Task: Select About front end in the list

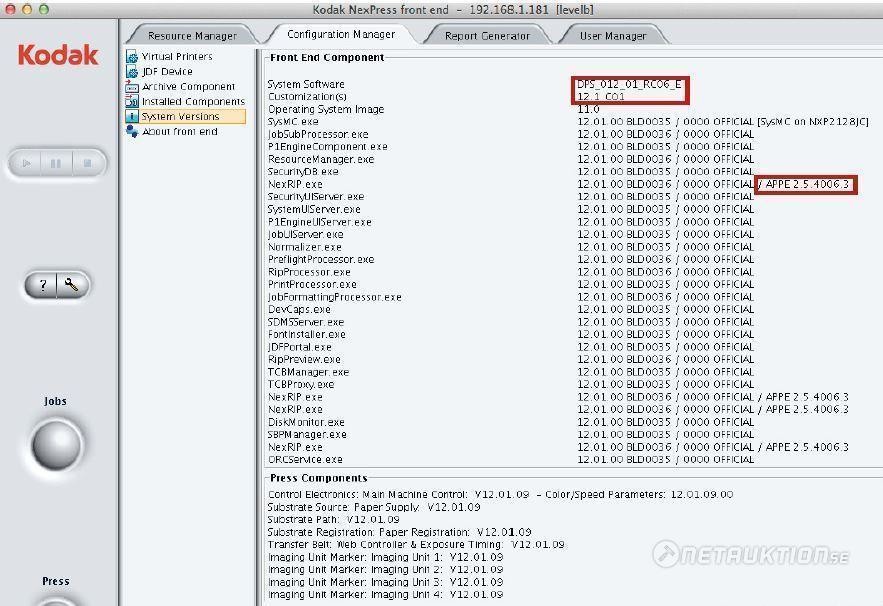Action: [180, 131]
